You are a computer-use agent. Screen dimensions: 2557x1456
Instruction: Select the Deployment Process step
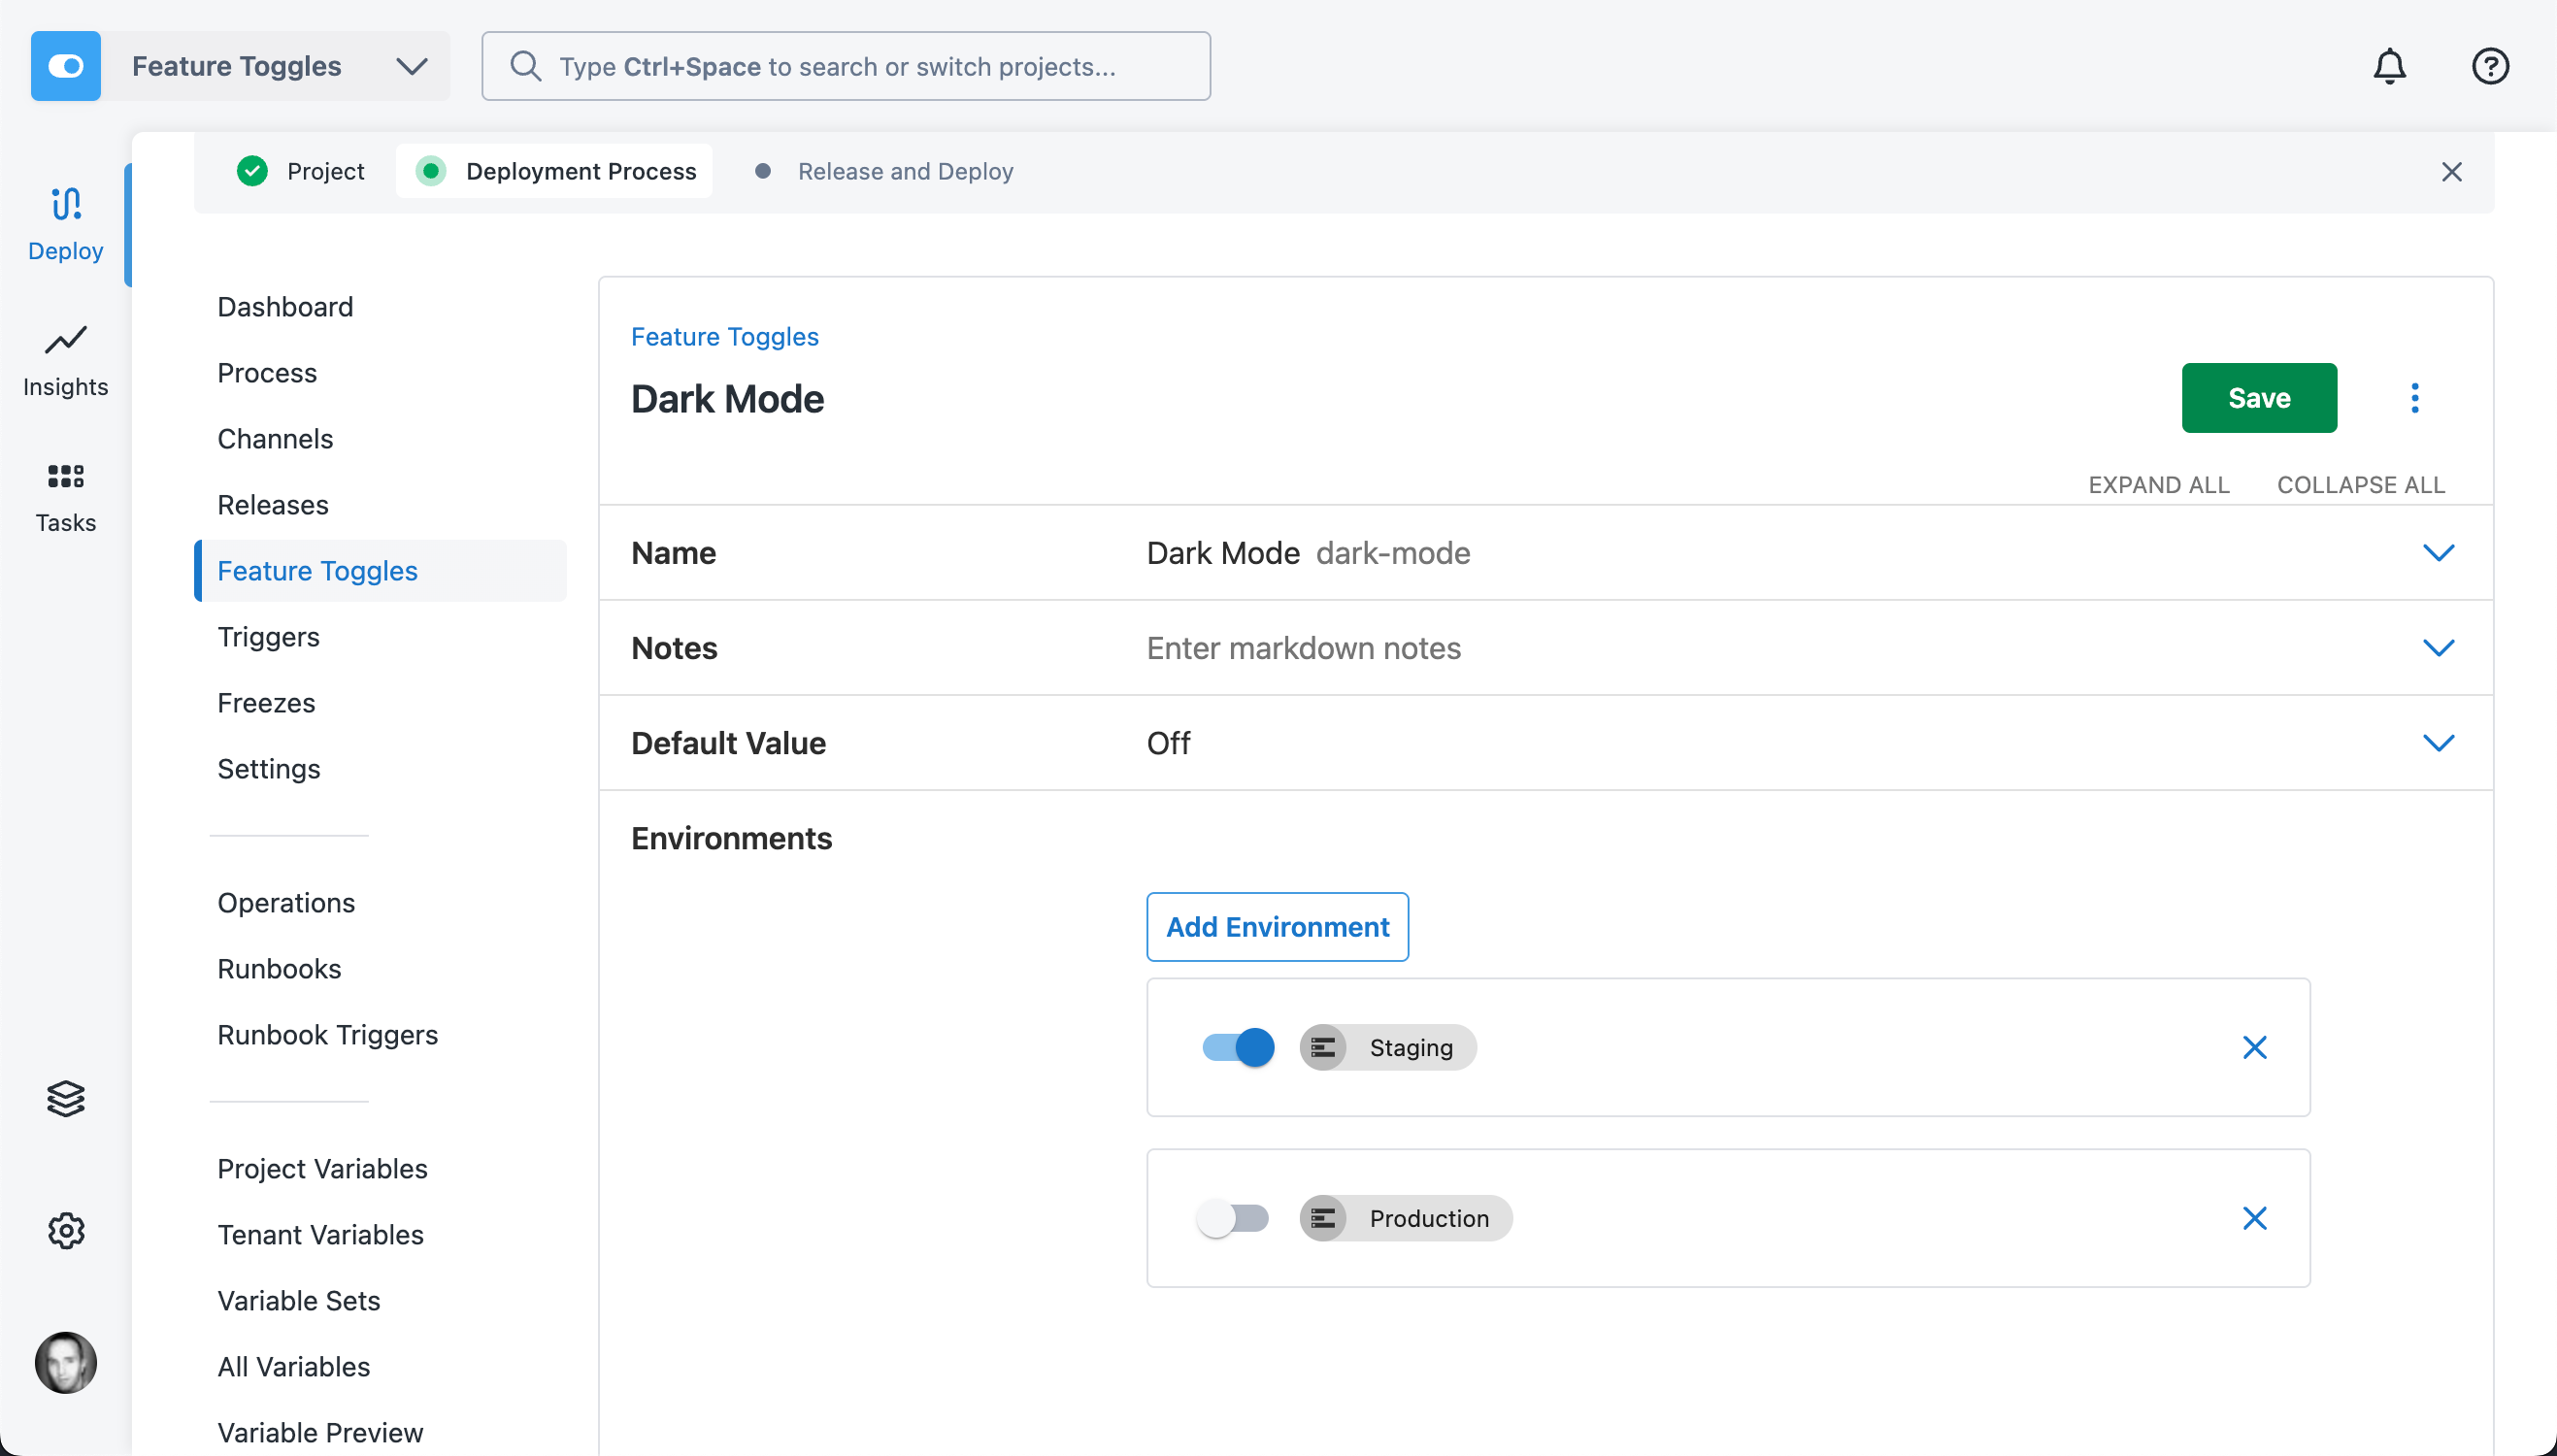click(x=555, y=171)
